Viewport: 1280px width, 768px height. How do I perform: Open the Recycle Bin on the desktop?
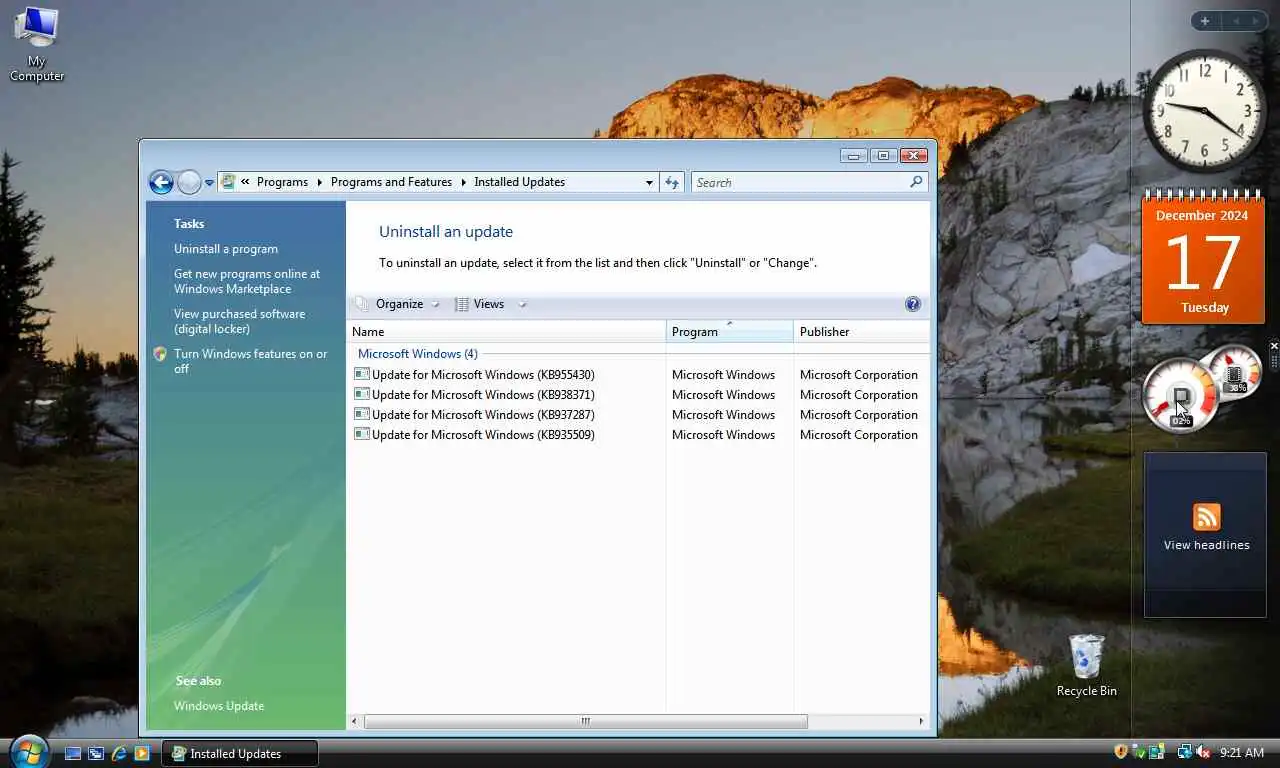click(1086, 665)
